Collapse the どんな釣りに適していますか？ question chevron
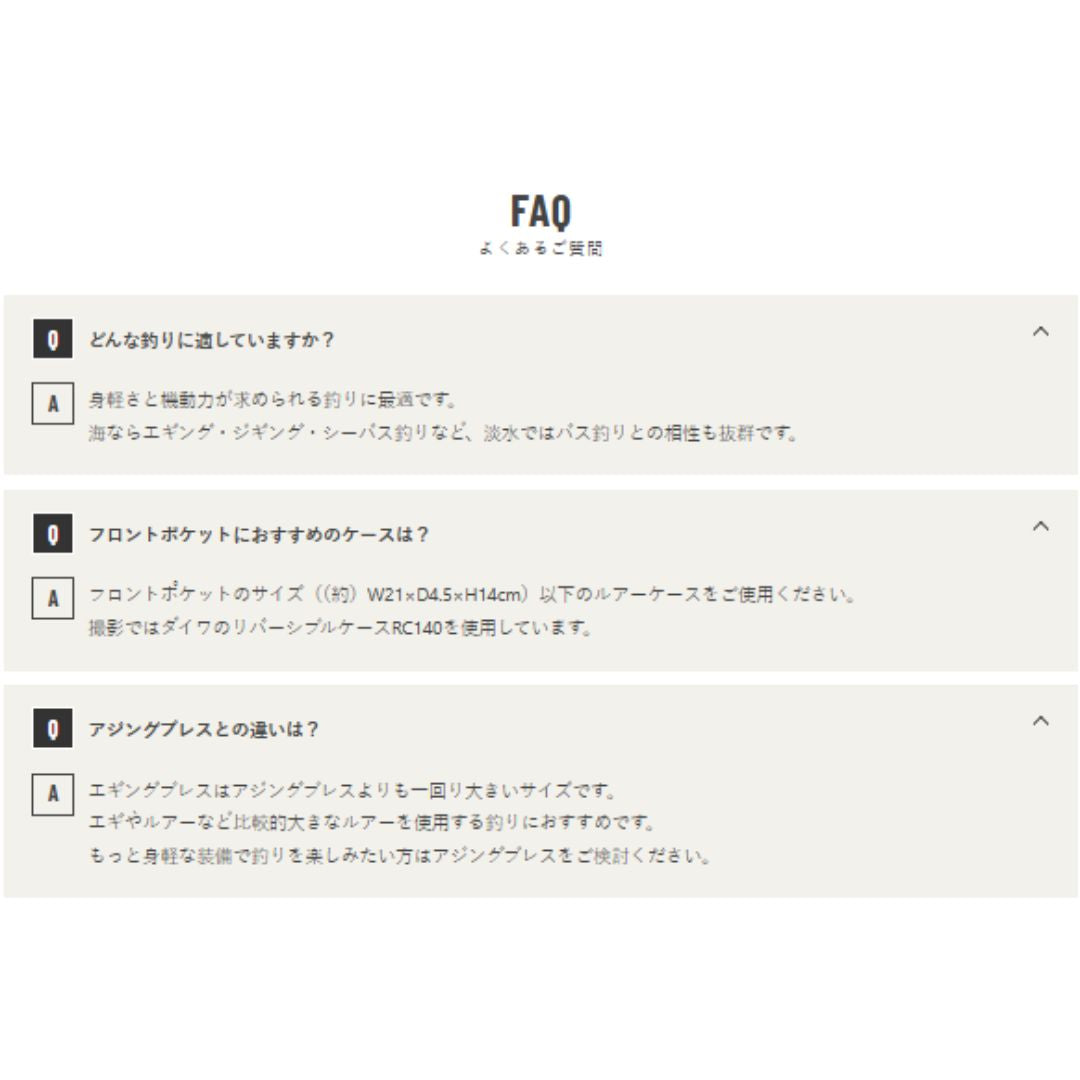Viewport: 1080px width, 1080px height. 1041,331
